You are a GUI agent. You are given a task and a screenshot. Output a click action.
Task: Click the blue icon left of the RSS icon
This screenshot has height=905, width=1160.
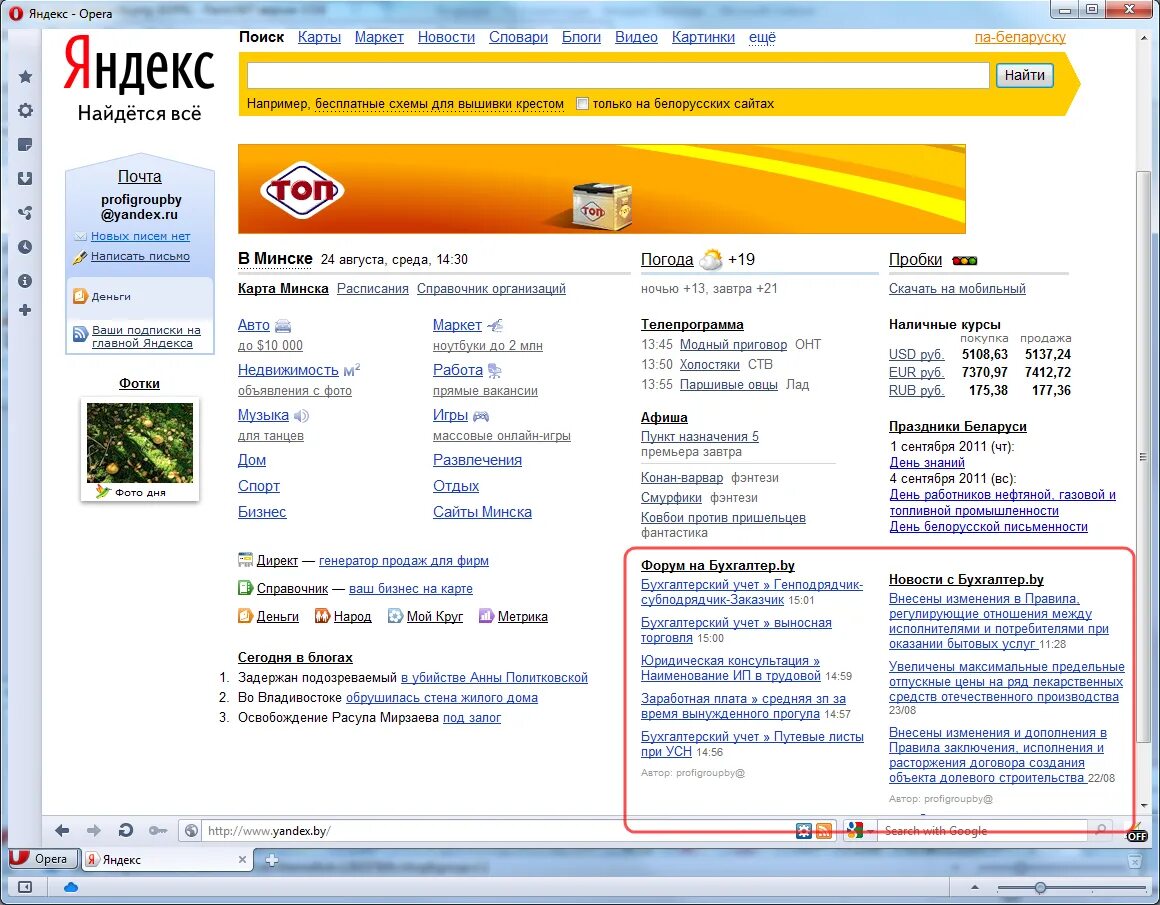click(x=804, y=831)
